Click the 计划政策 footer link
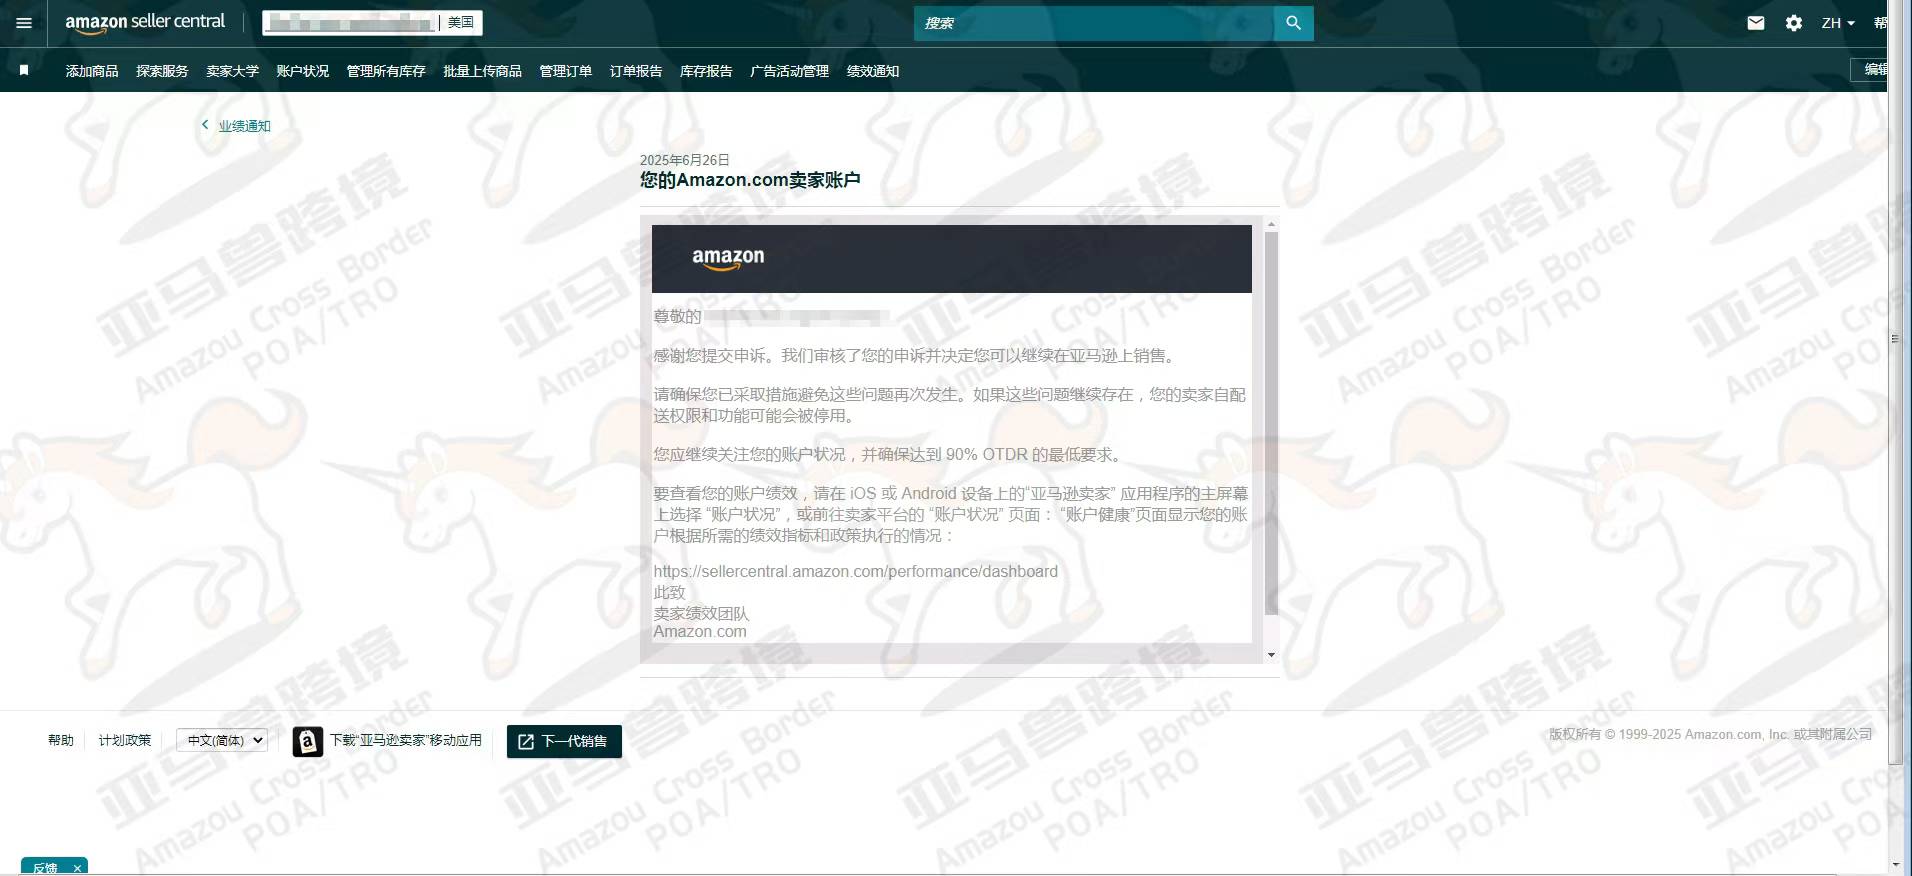 click(x=125, y=740)
